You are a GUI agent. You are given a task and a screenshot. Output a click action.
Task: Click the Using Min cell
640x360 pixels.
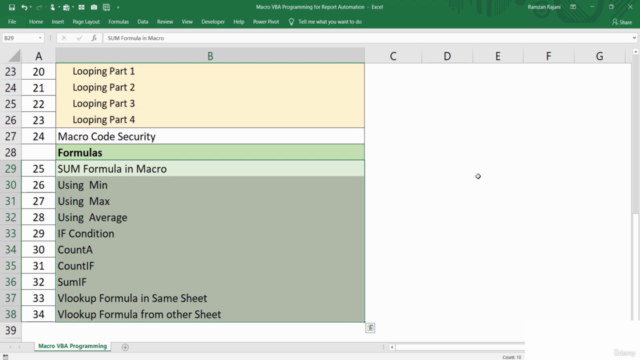click(210, 185)
